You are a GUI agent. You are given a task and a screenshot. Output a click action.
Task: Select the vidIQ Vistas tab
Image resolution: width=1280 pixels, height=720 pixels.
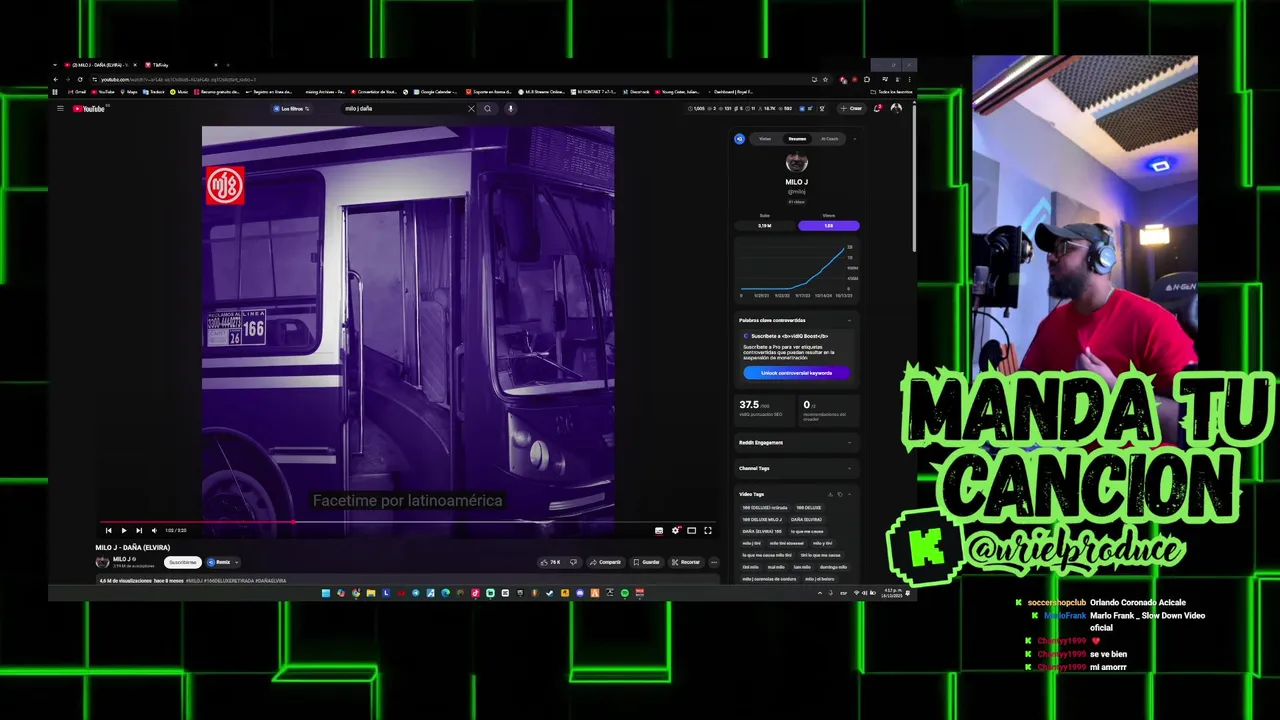click(x=765, y=139)
